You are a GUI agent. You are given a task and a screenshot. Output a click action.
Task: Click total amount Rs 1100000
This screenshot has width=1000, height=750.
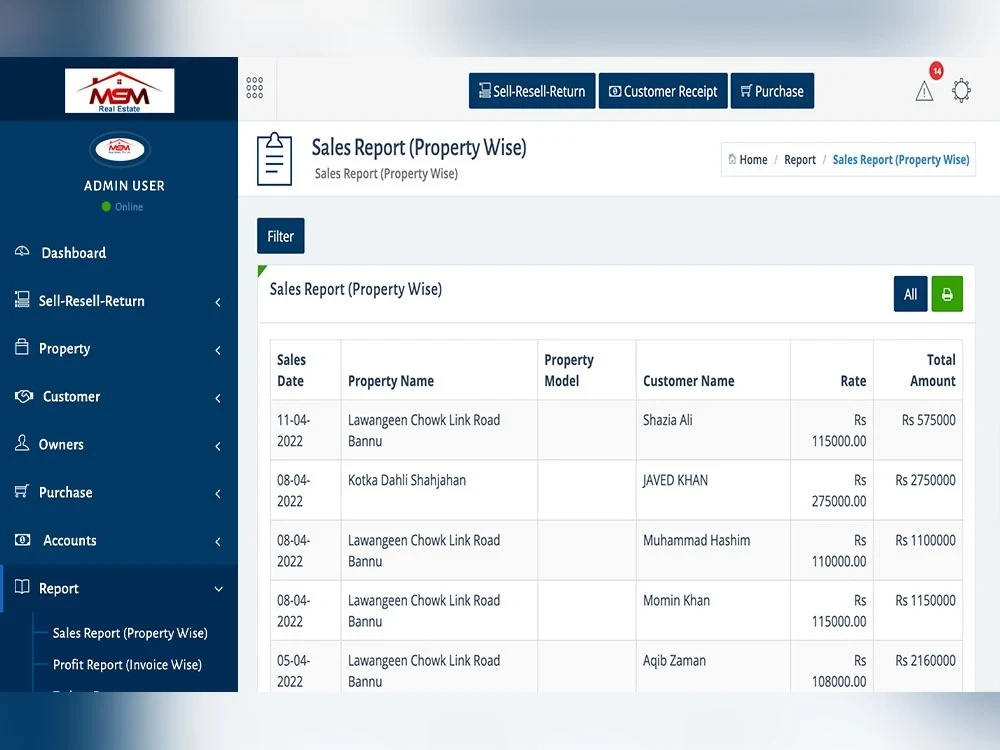click(x=925, y=540)
